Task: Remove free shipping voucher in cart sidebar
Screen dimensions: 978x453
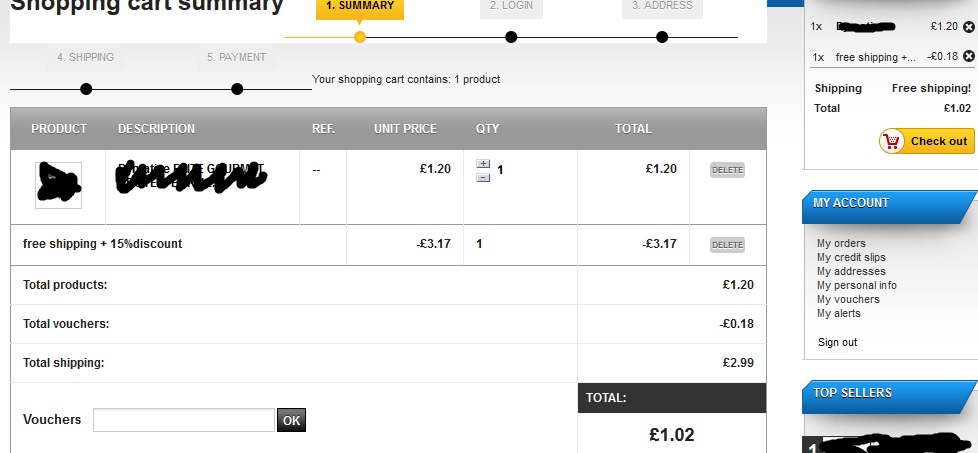Action: tap(968, 57)
